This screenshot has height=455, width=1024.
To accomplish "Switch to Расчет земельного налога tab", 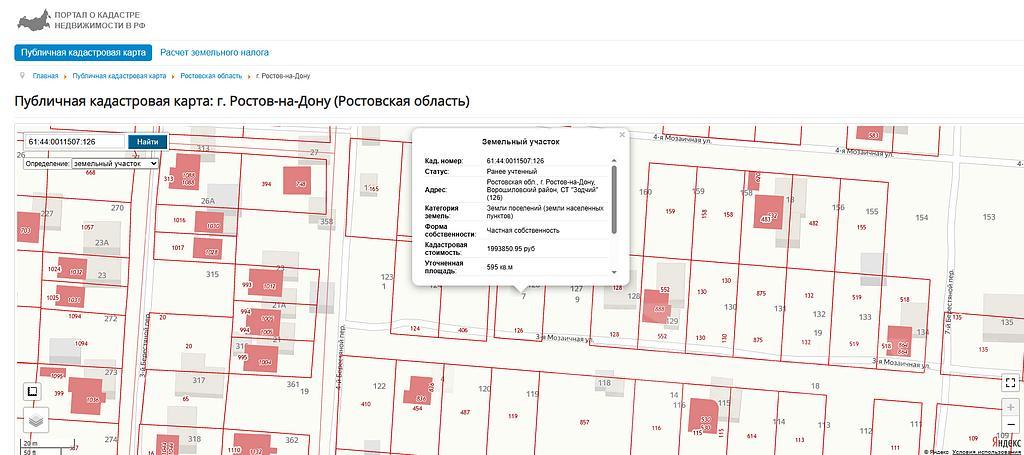I will click(x=214, y=53).
